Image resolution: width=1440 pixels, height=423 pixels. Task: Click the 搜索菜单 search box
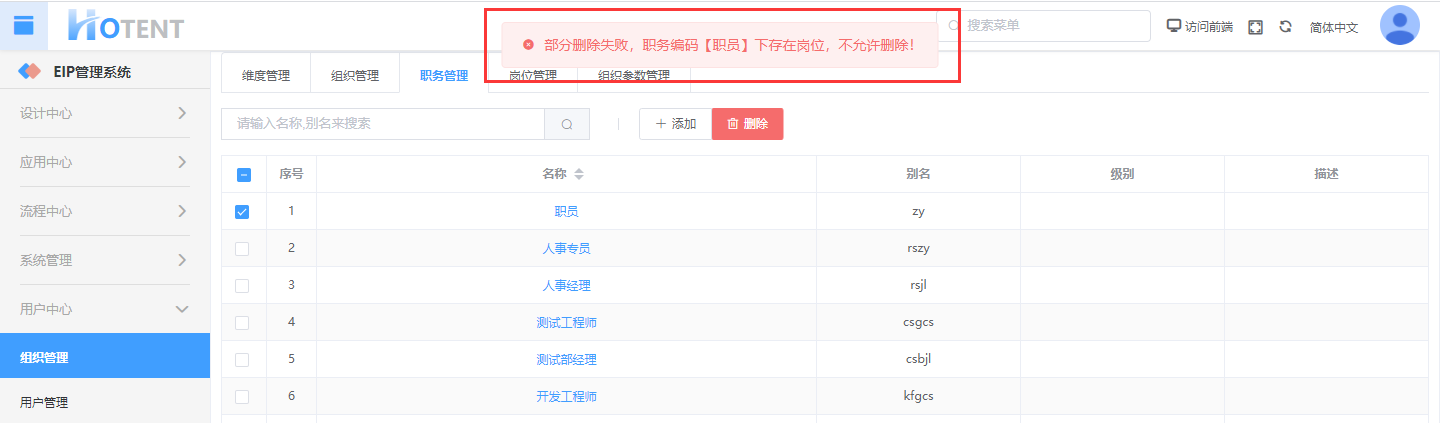(x=1043, y=26)
